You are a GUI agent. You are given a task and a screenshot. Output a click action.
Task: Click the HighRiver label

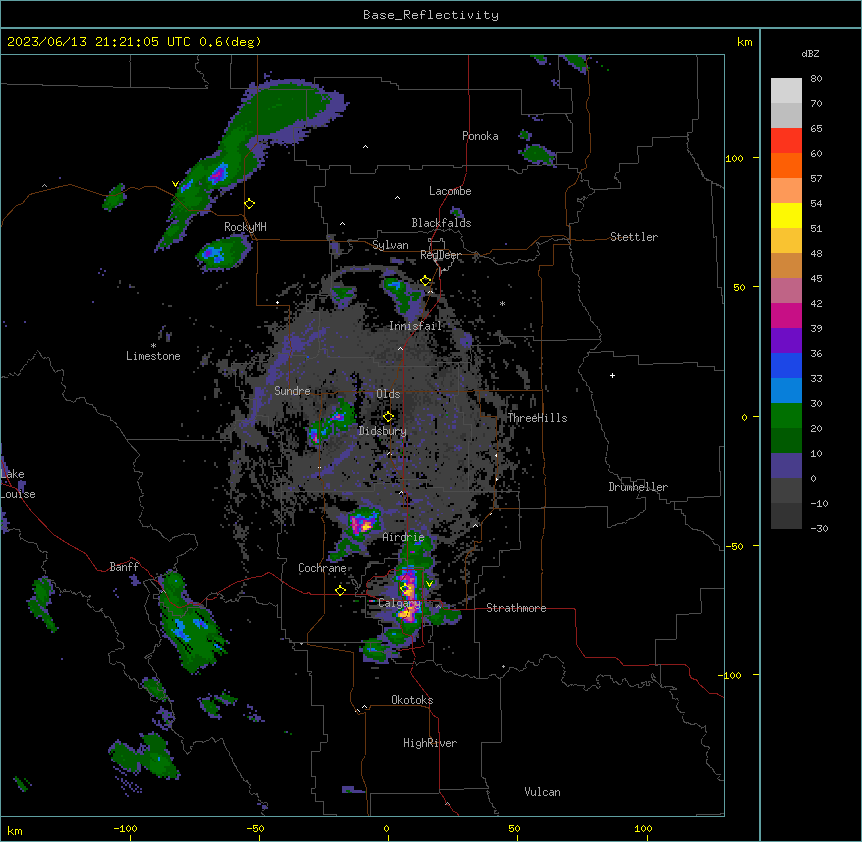coord(430,743)
